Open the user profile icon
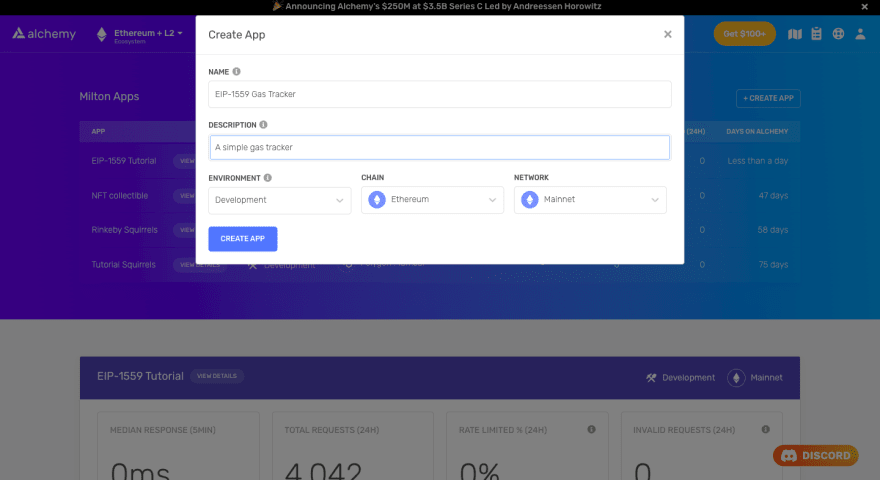 pos(860,34)
